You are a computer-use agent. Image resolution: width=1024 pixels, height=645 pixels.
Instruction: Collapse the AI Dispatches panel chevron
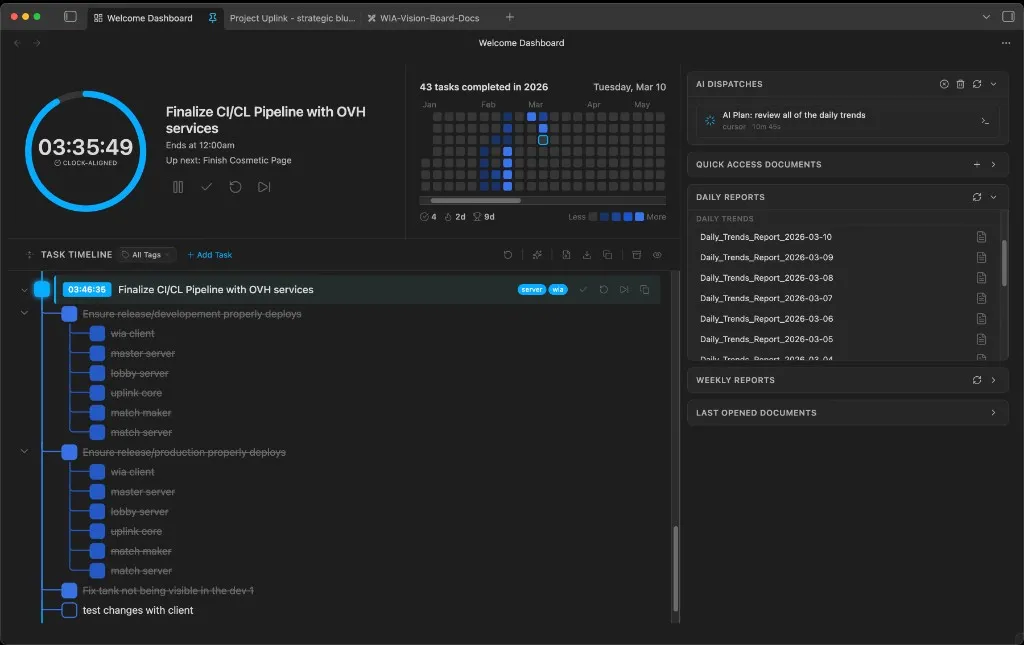pyautogui.click(x=993, y=84)
